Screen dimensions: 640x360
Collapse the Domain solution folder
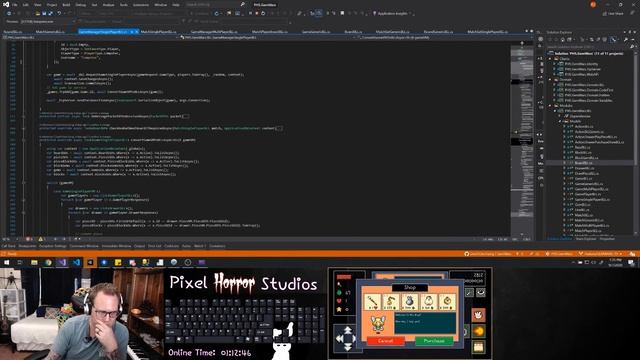[550, 79]
